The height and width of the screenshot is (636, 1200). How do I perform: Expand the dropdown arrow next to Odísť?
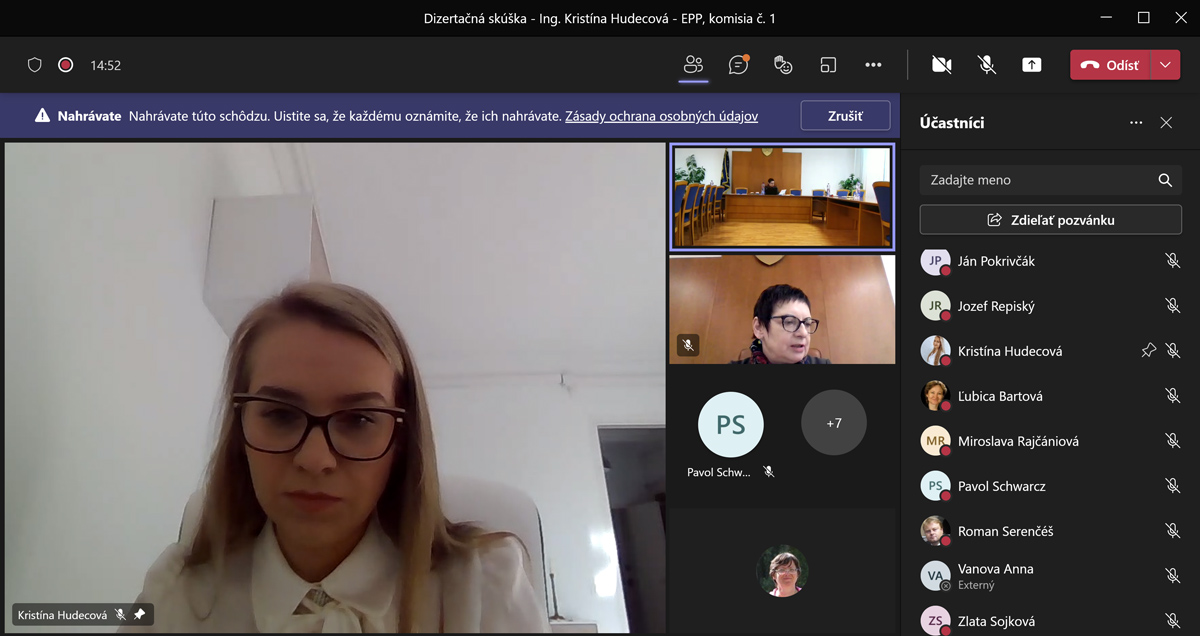click(1165, 65)
